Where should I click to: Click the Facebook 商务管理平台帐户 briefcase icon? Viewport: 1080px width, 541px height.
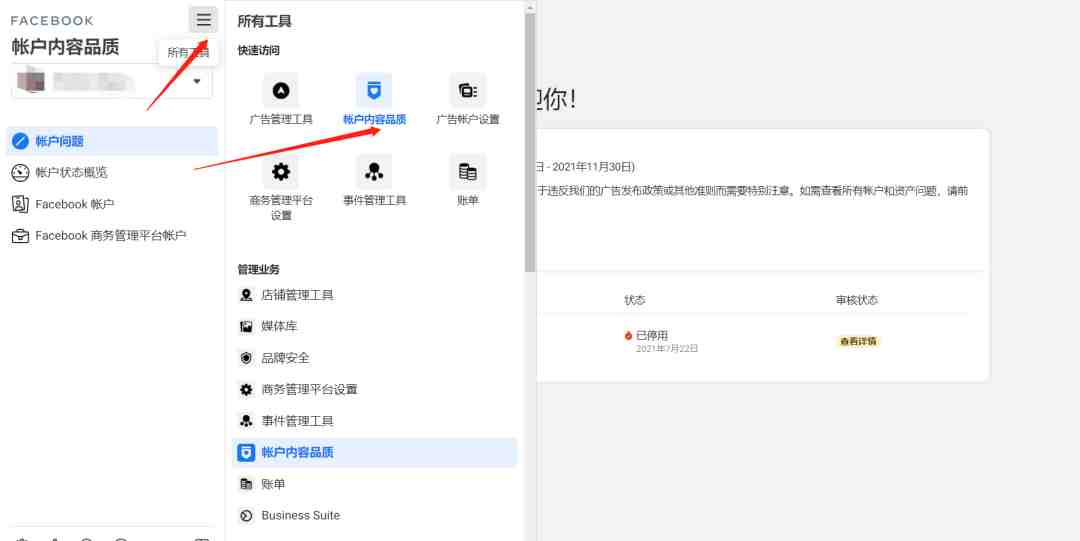(20, 236)
